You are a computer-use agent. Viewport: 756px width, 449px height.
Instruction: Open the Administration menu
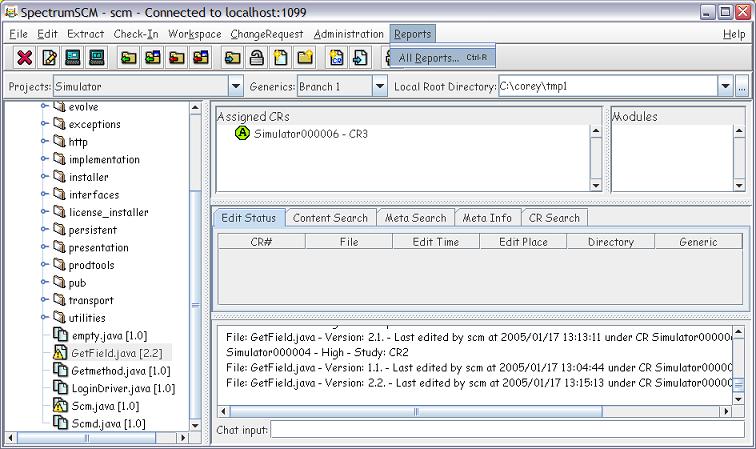349,34
